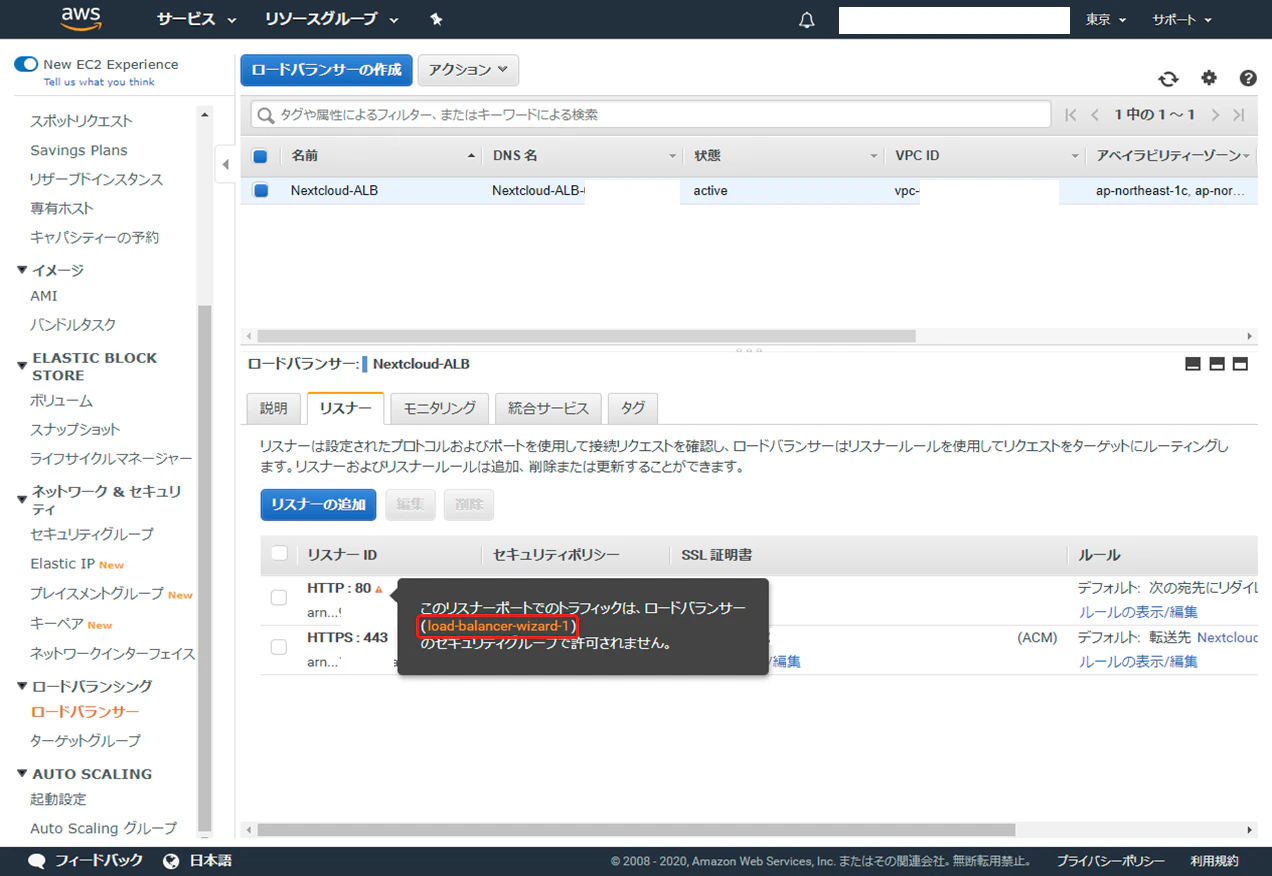The height and width of the screenshot is (876, 1272).
Task: Maximize the details pane layout icon
Action: [x=1241, y=364]
